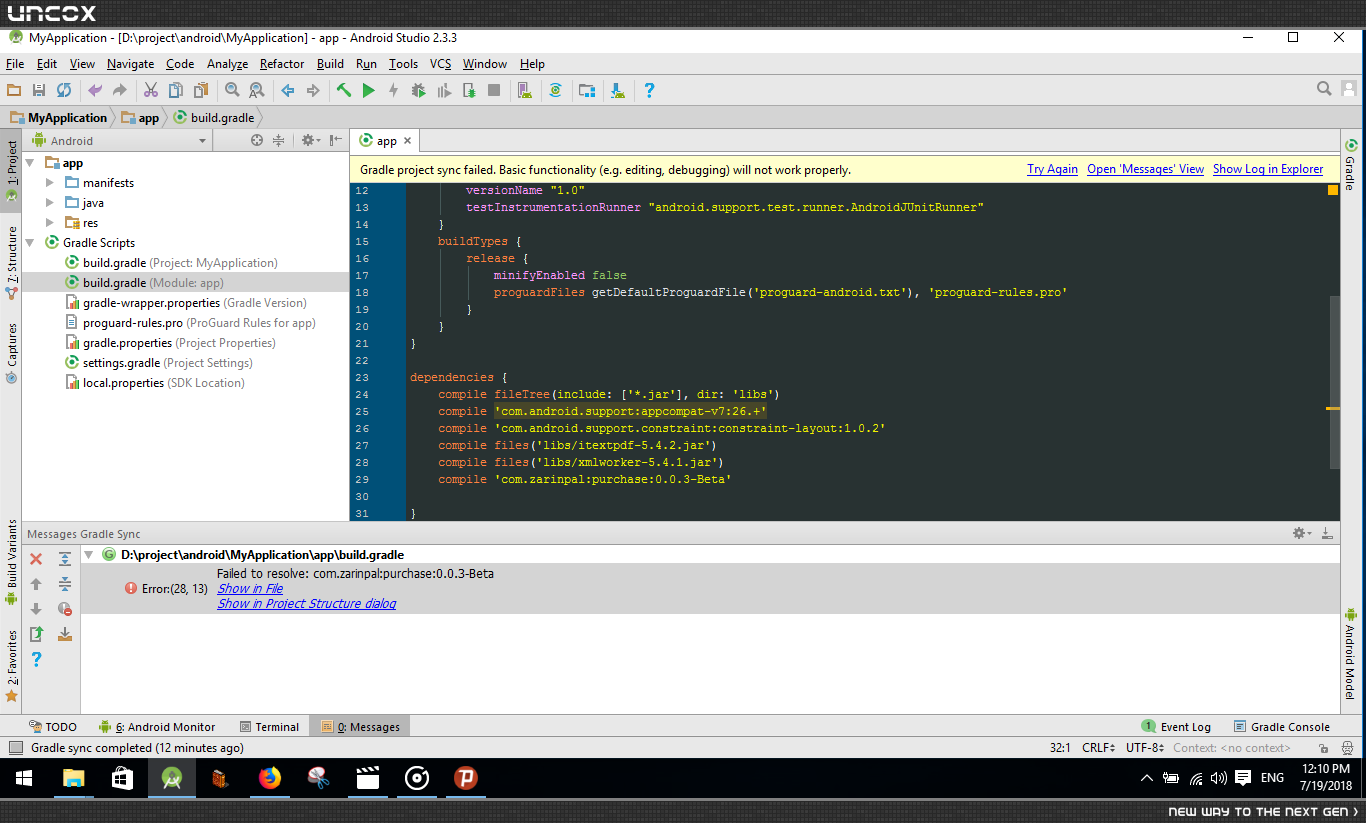Open the Messages panel gear dropdown
The image size is (1366, 823).
[1301, 534]
